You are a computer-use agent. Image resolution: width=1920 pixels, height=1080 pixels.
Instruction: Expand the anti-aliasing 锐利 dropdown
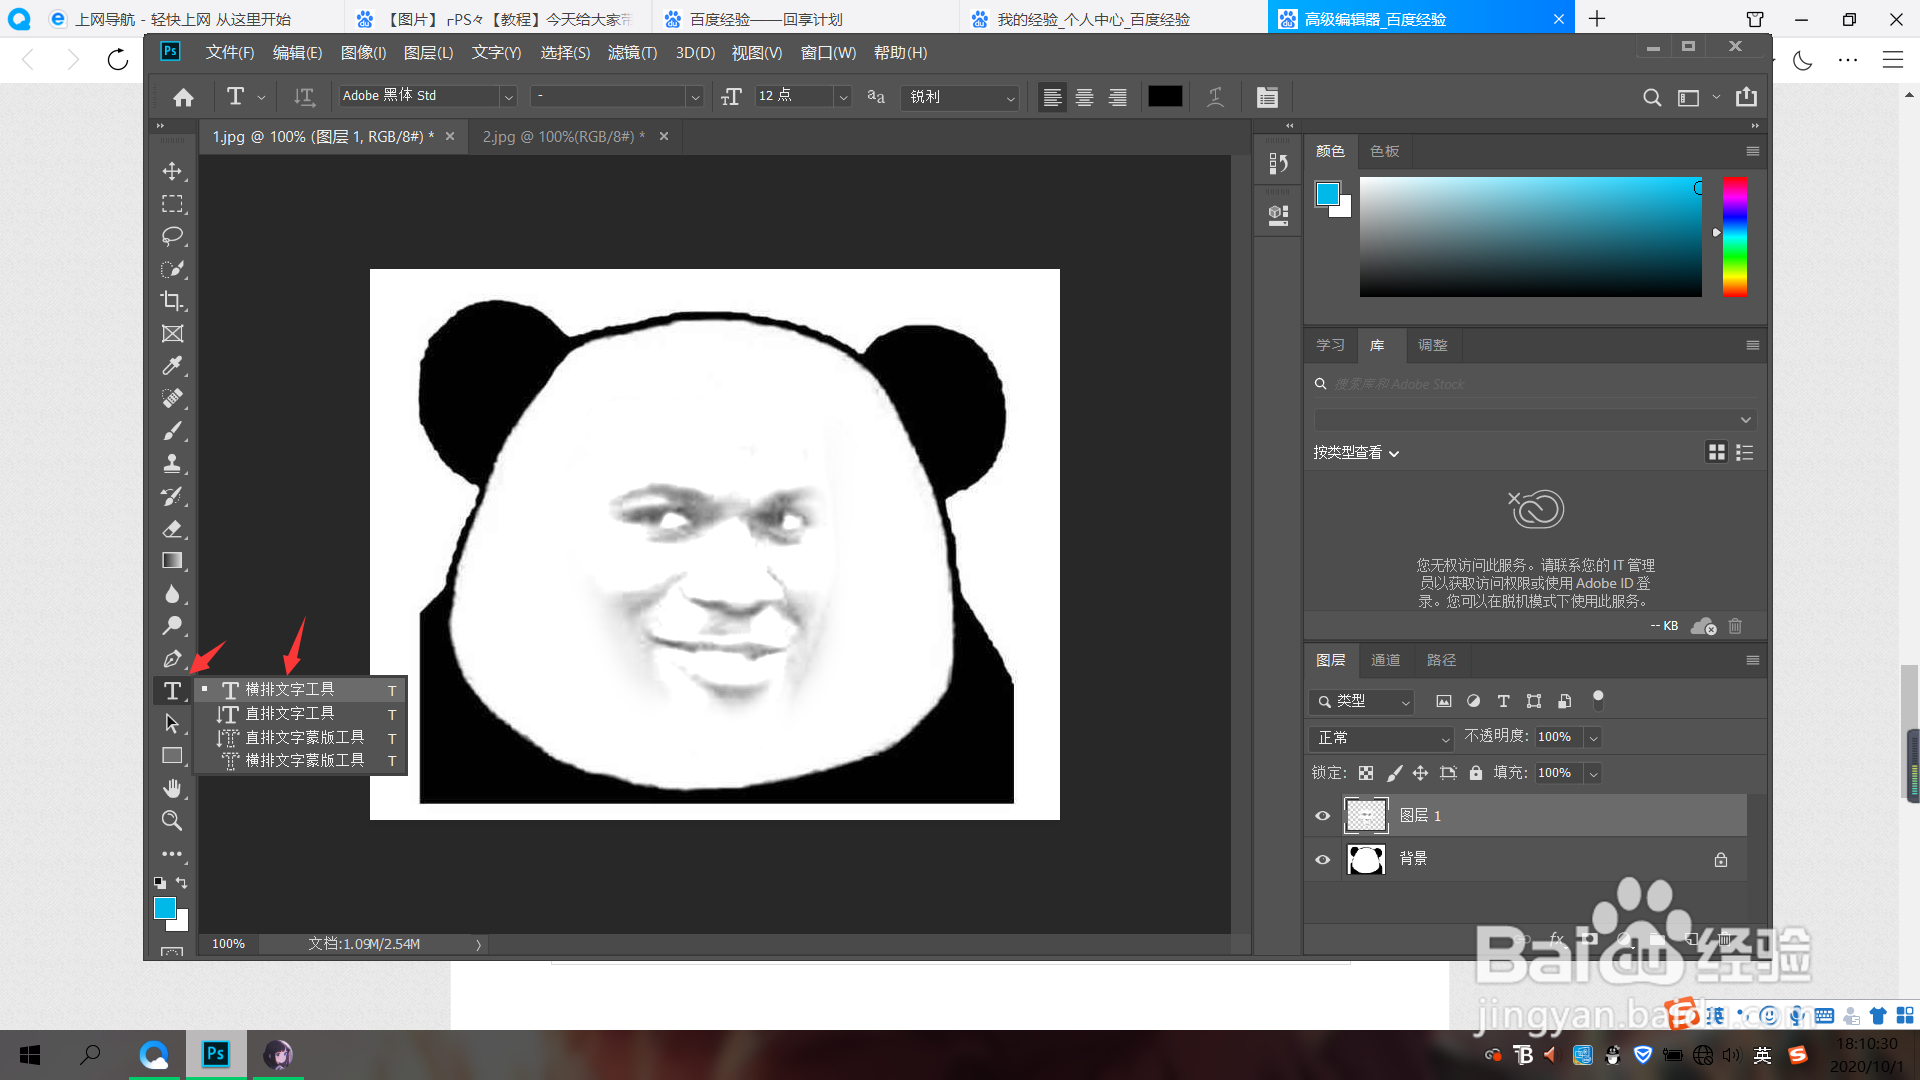[1010, 97]
